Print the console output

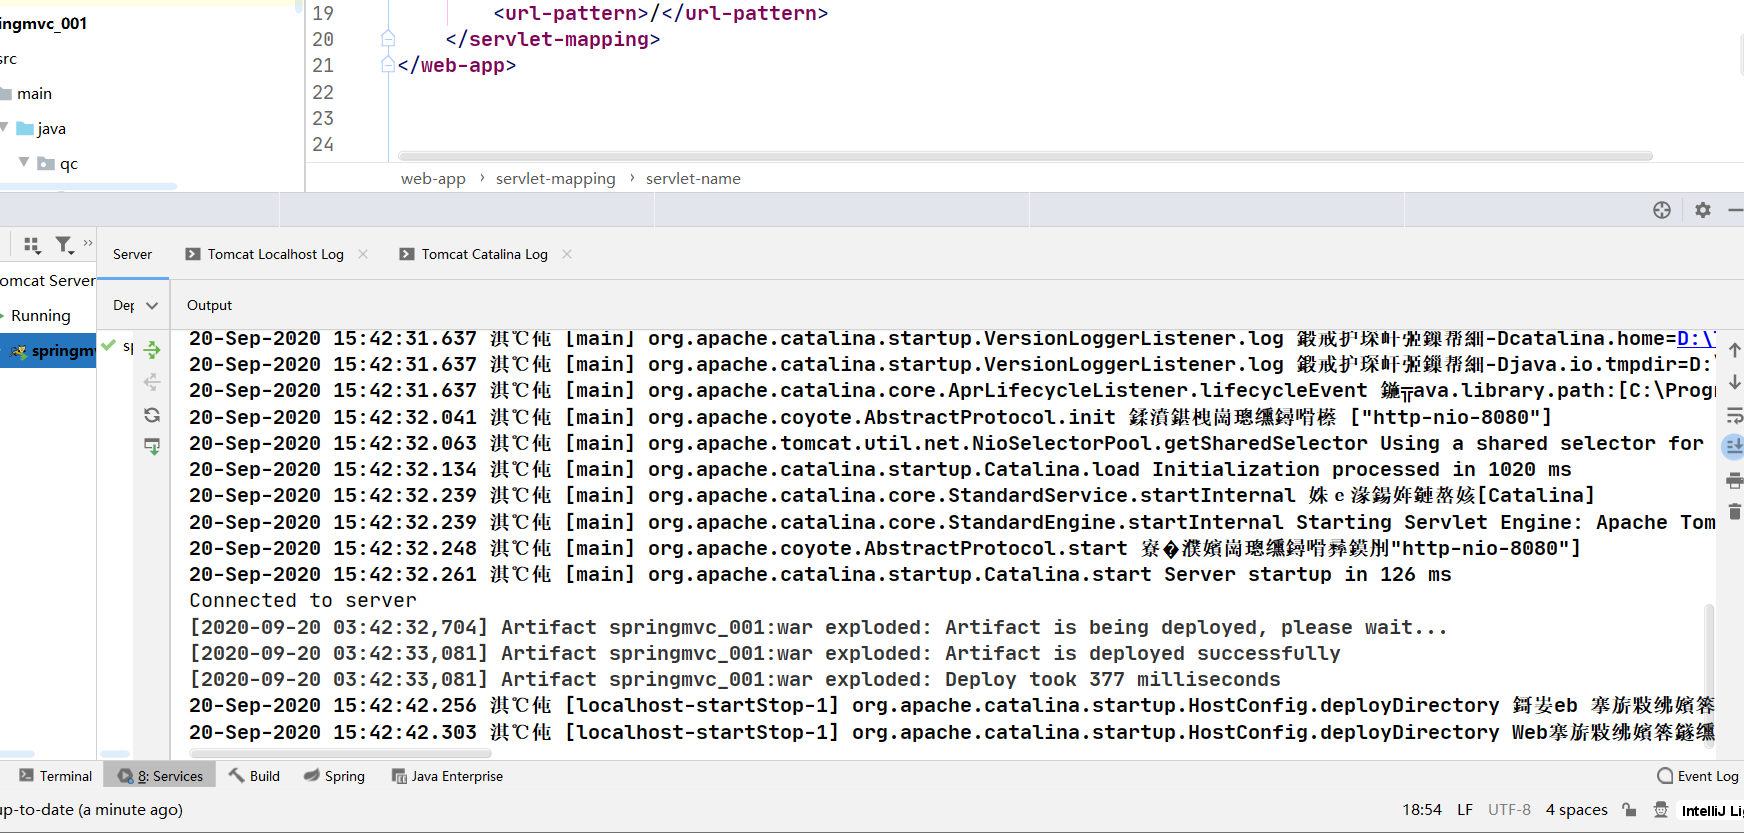(x=1734, y=481)
